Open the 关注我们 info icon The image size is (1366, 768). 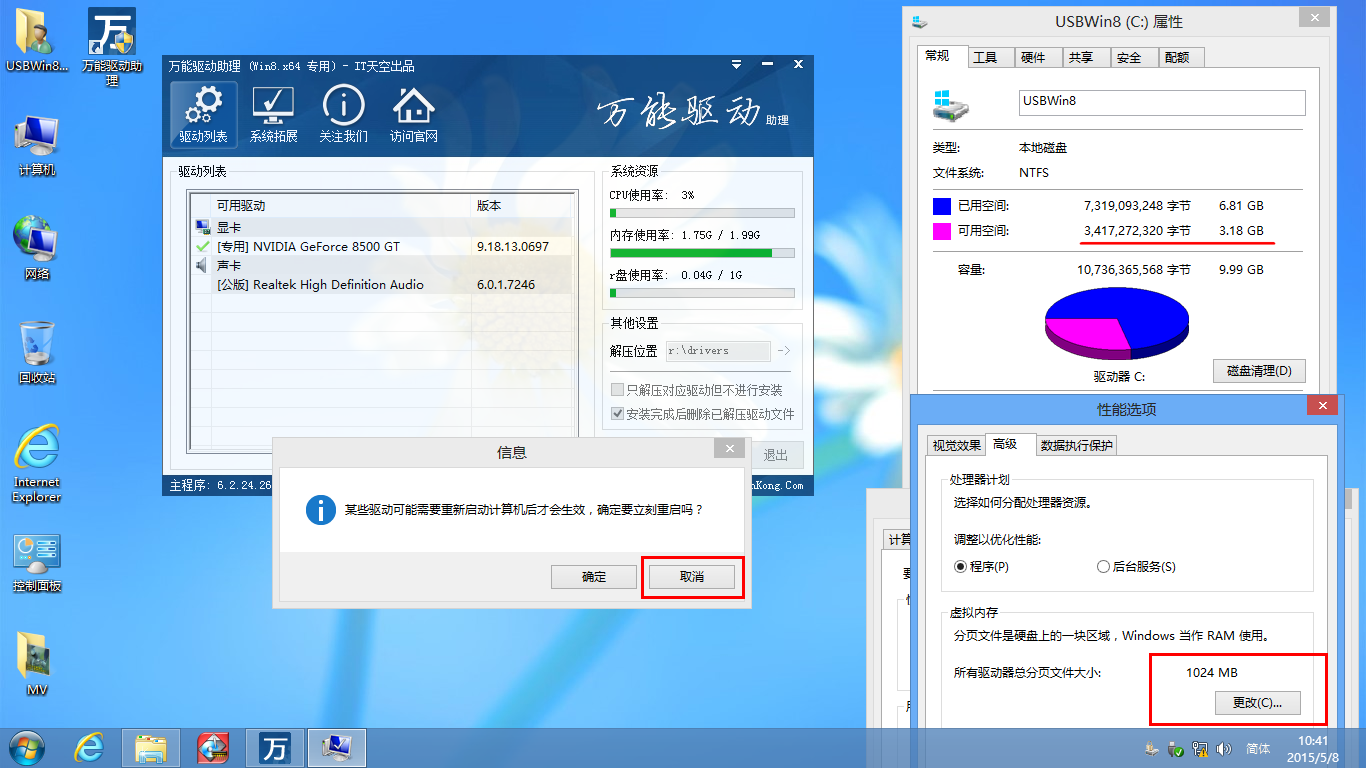pos(343,115)
